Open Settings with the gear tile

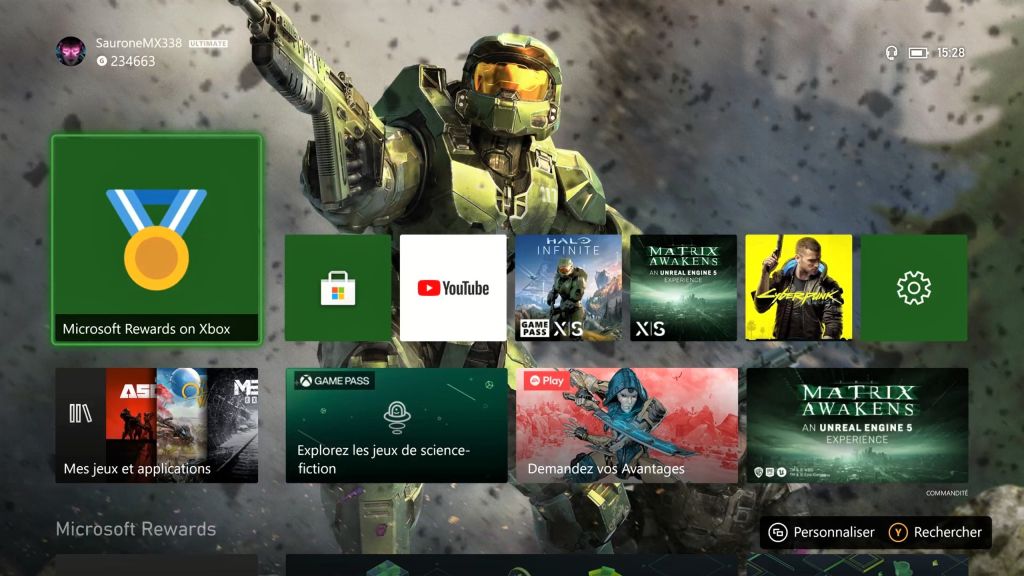[914, 288]
